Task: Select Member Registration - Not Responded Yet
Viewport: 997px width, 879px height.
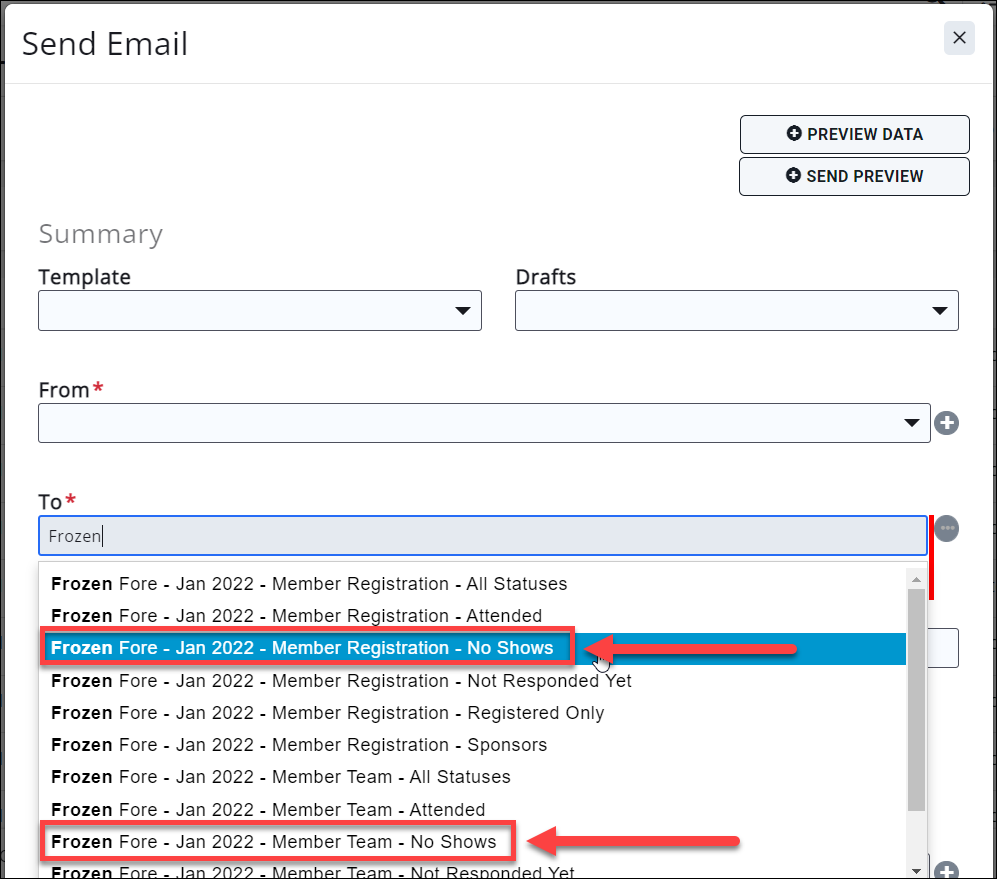Action: click(341, 681)
